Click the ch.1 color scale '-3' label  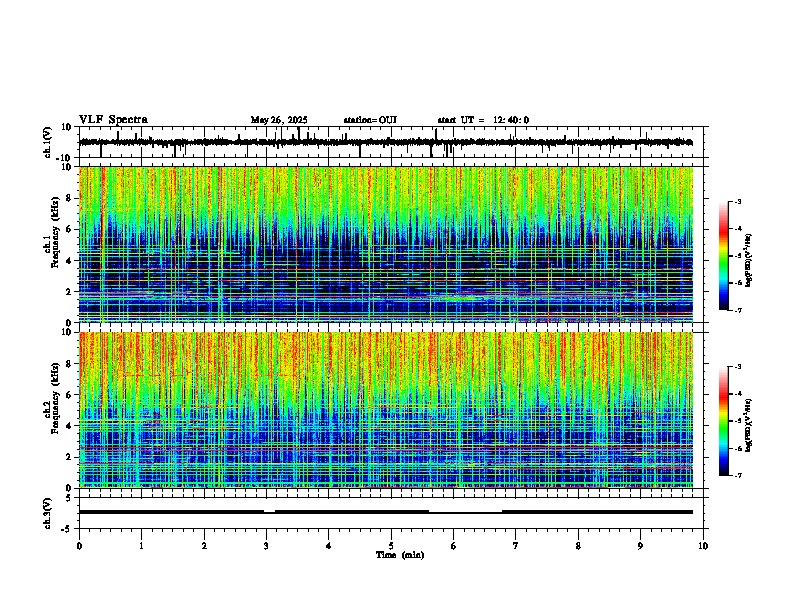(x=738, y=201)
